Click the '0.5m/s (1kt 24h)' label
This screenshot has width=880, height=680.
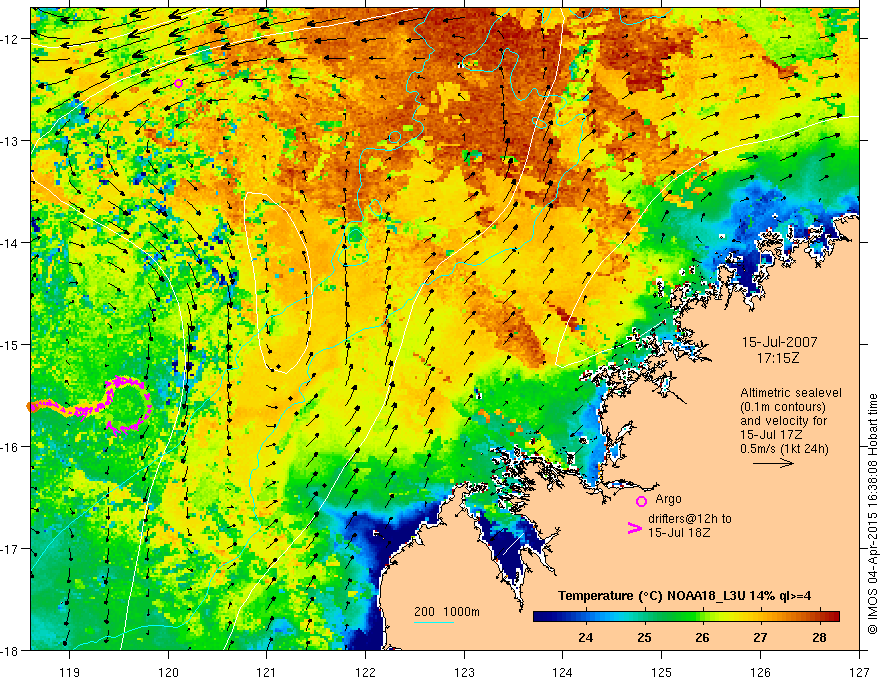(x=785, y=449)
